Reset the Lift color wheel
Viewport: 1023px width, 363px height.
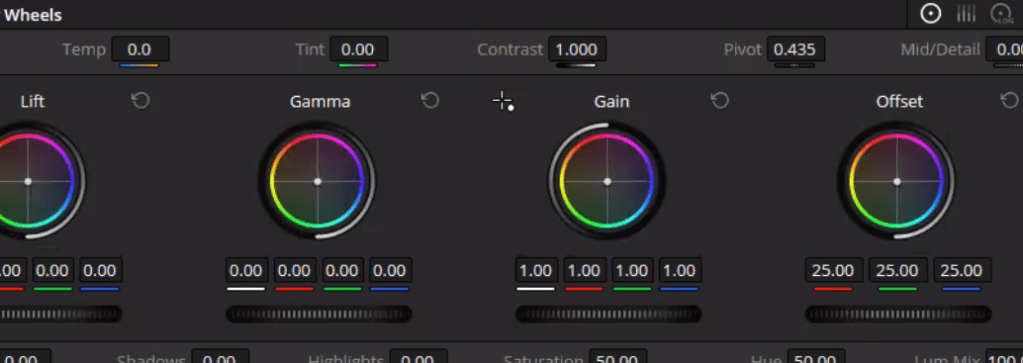point(140,101)
